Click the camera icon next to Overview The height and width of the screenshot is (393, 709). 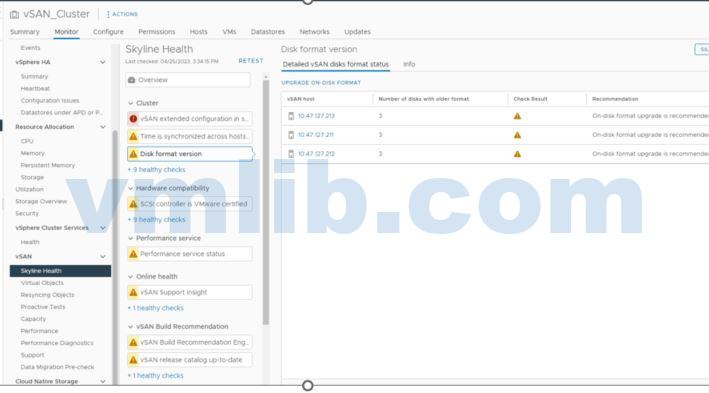132,80
